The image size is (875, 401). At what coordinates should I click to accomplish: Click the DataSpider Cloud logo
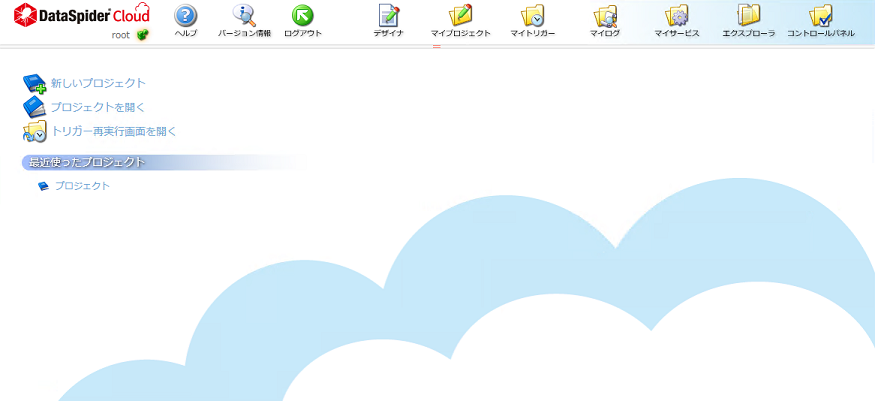tap(81, 15)
